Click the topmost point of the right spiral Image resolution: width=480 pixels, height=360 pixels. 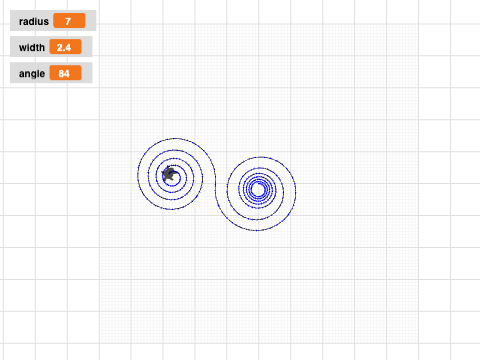point(260,157)
